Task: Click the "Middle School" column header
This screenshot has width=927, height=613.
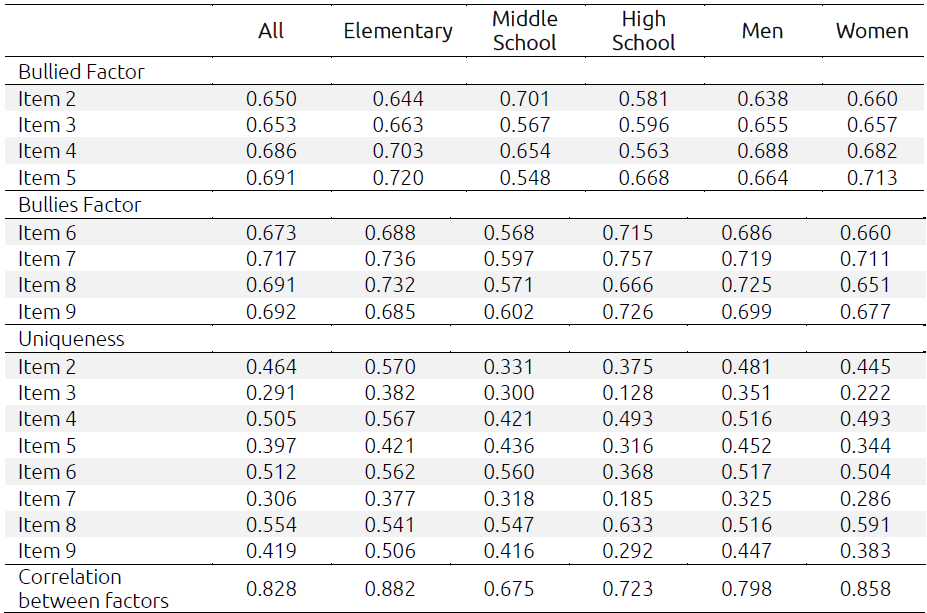Action: point(525,31)
